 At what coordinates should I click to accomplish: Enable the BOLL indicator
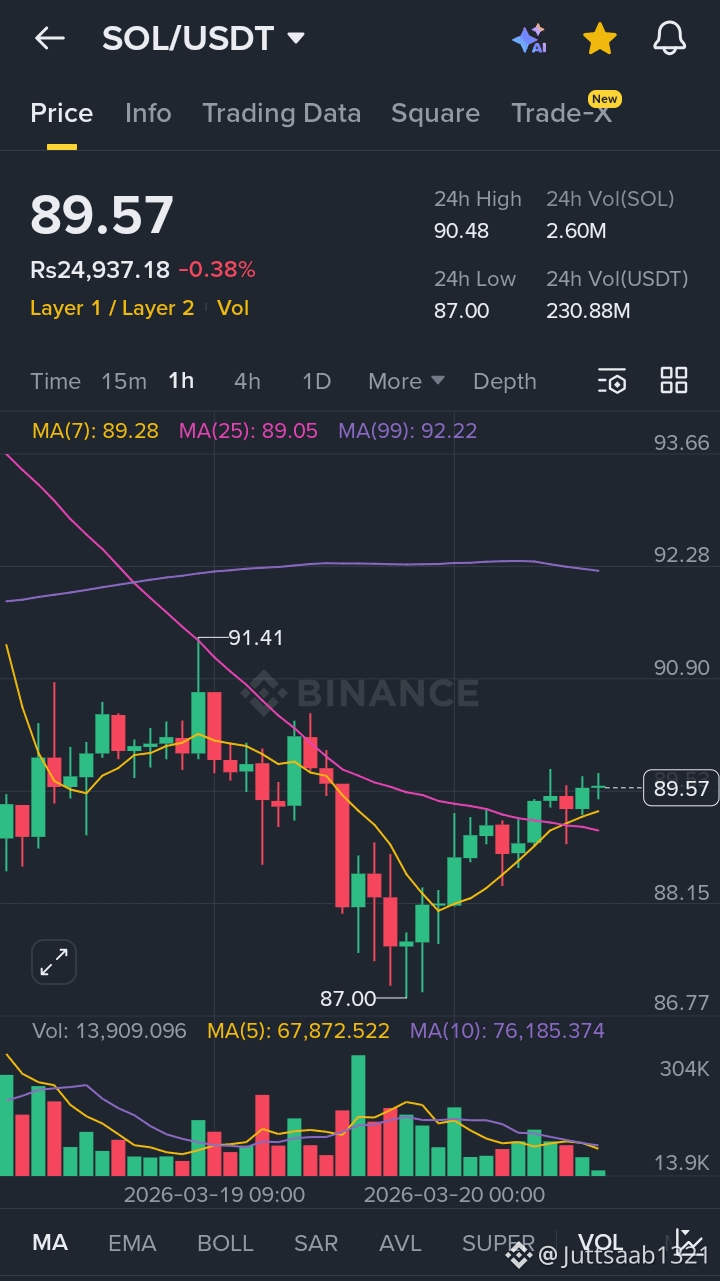pos(225,1243)
